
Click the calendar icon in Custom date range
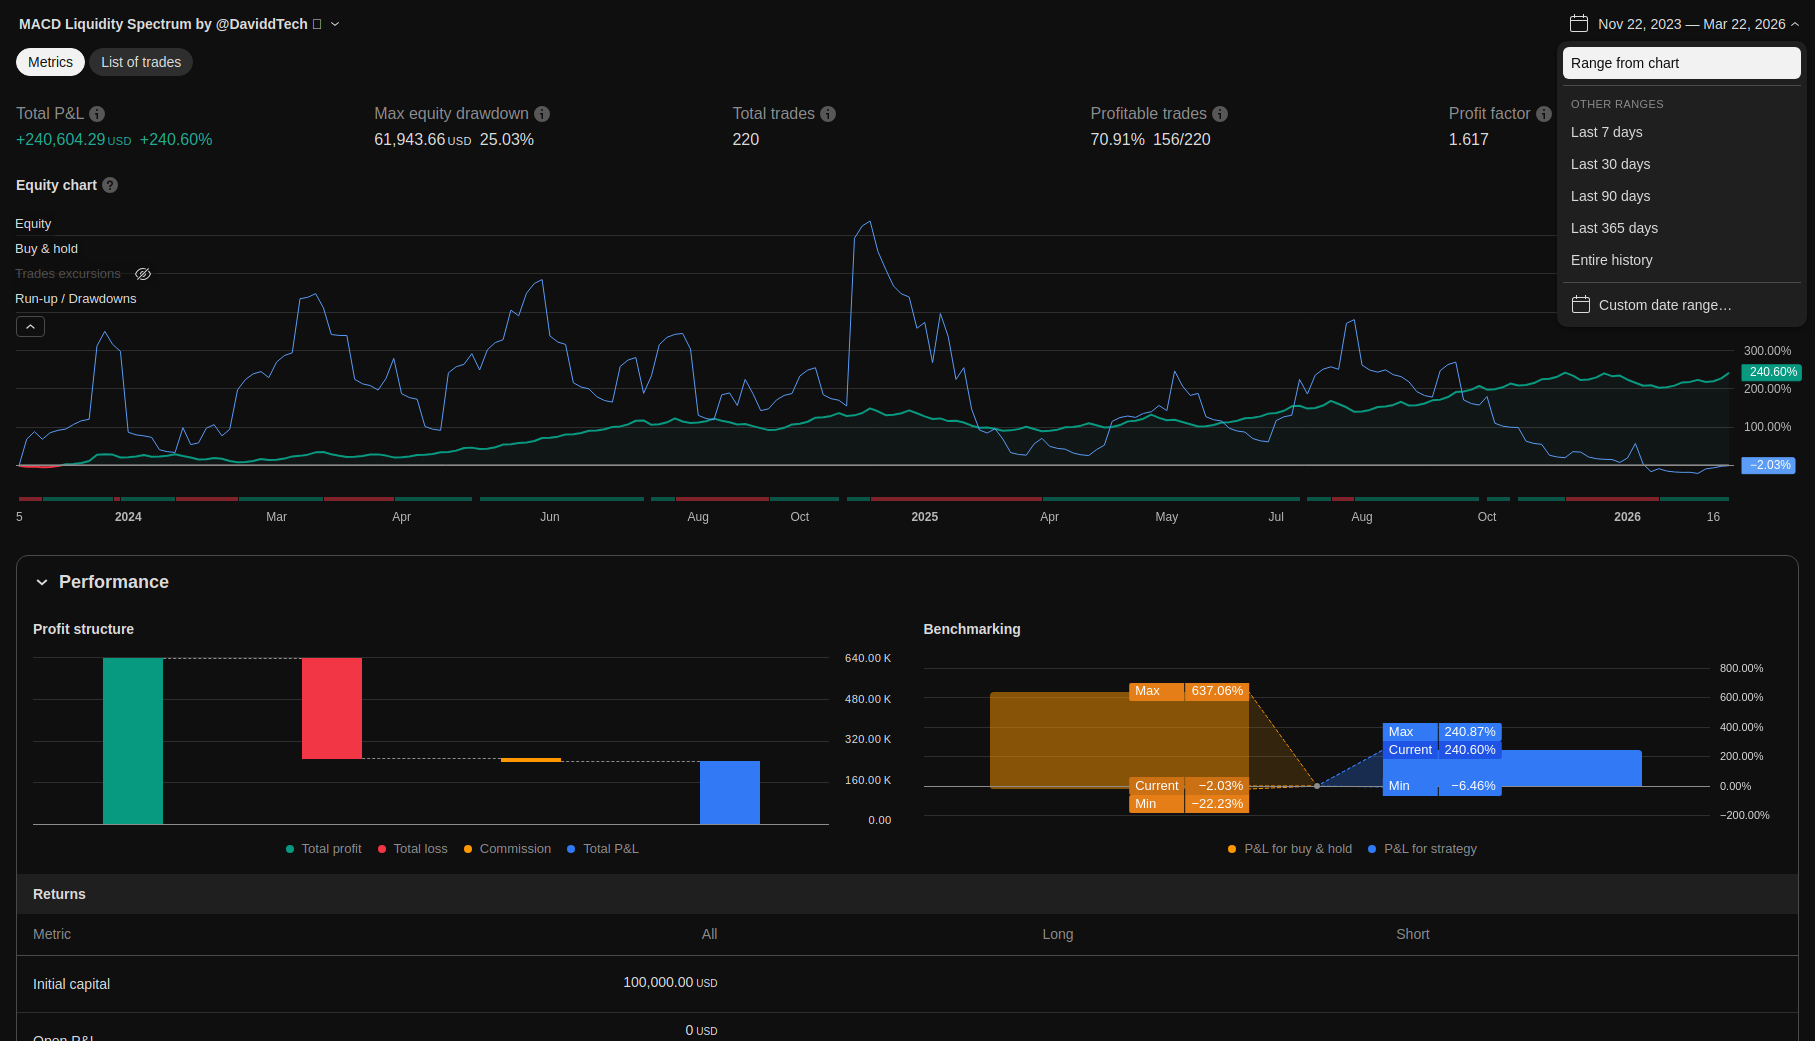(x=1581, y=305)
